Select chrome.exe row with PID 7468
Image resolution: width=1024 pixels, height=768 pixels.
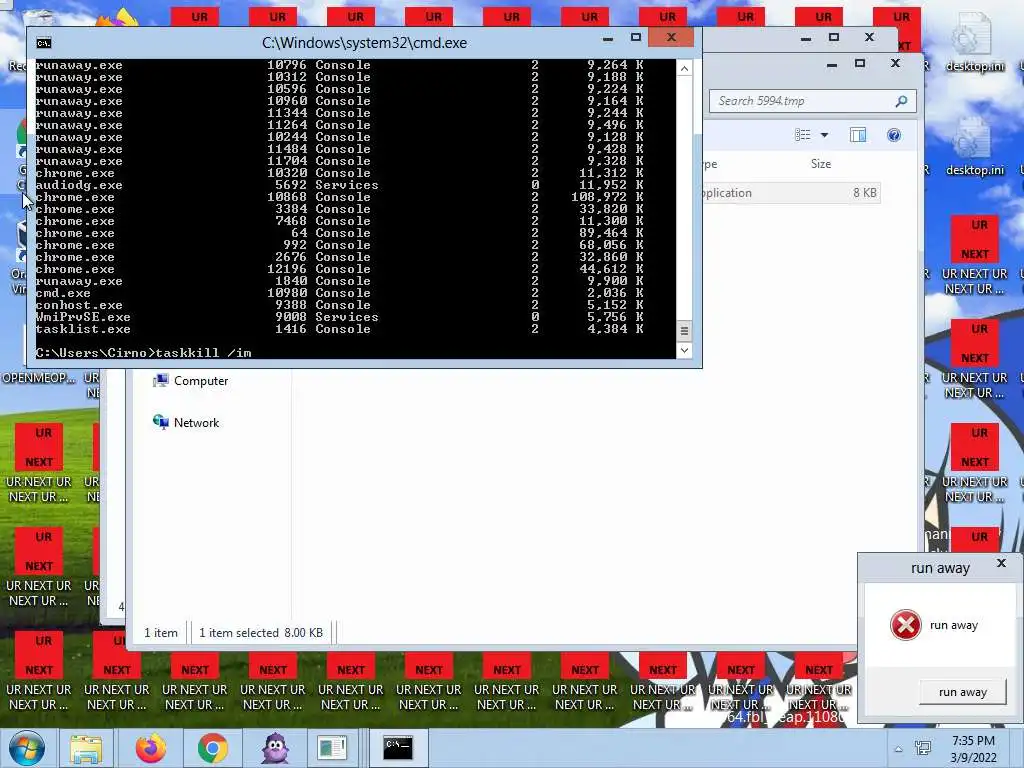click(340, 221)
